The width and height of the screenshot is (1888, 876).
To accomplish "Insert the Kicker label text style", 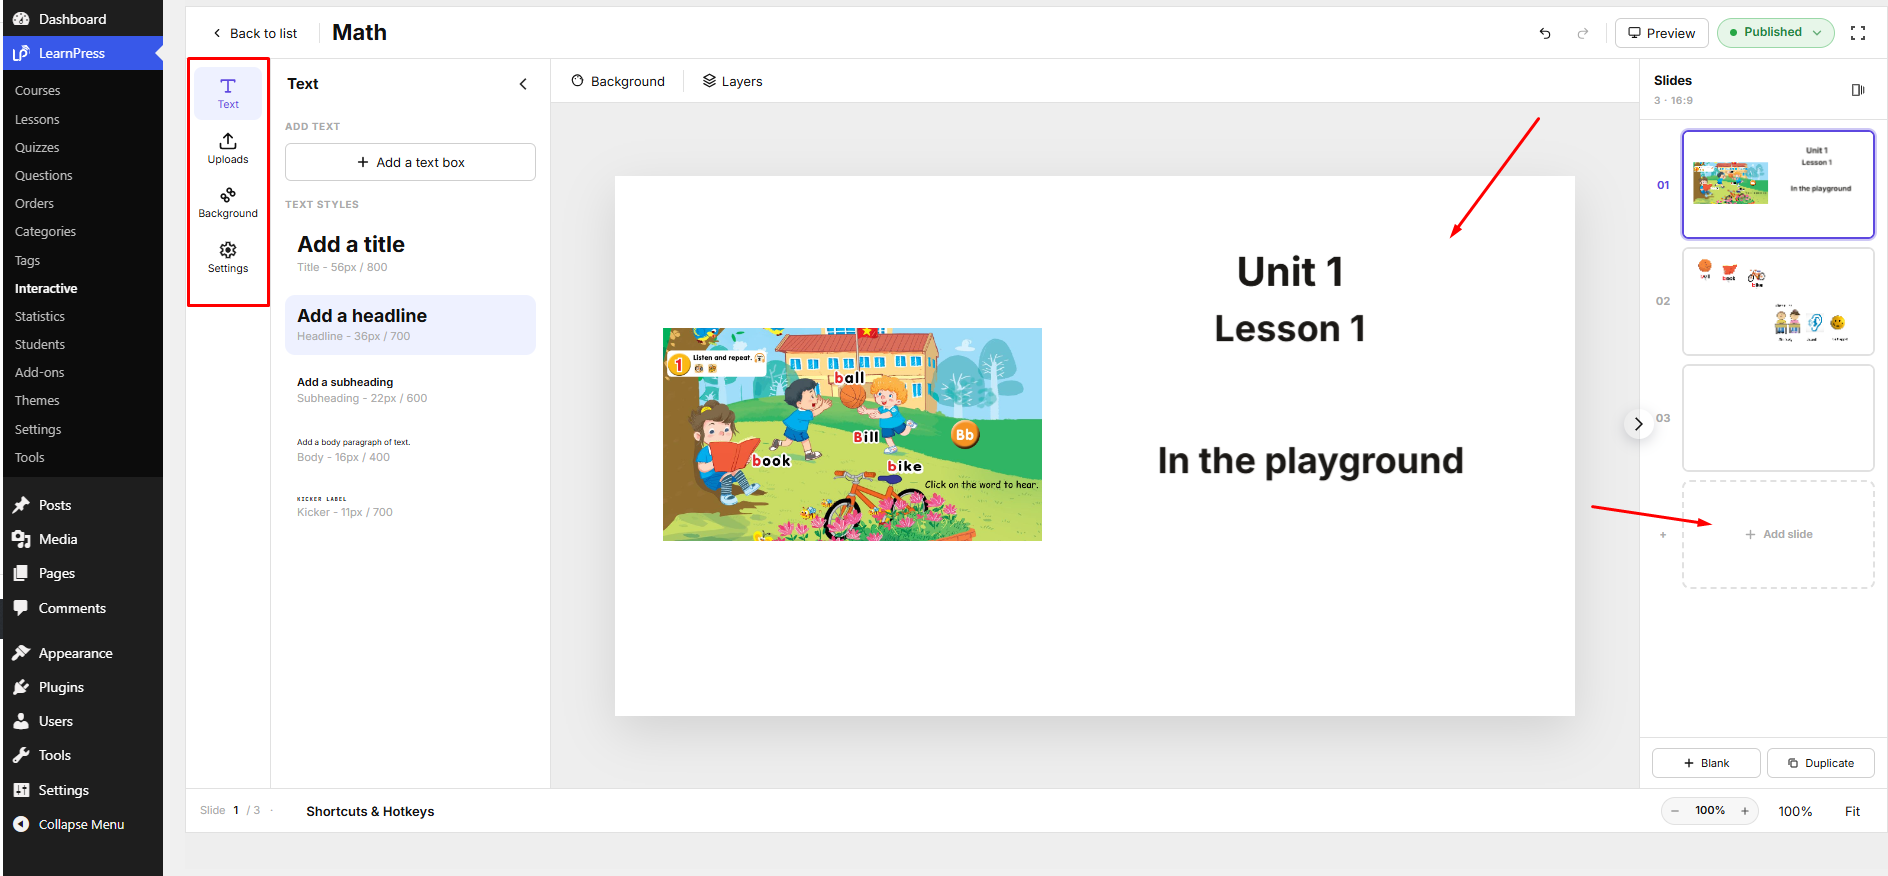I will [x=410, y=506].
